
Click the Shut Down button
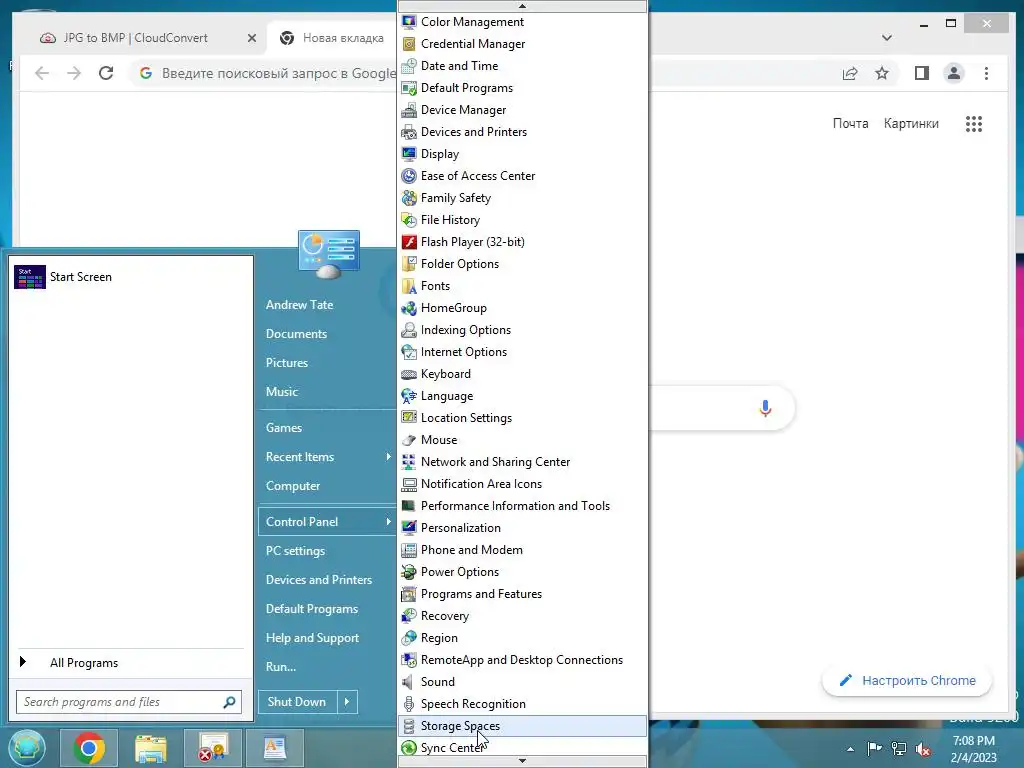tap(297, 702)
